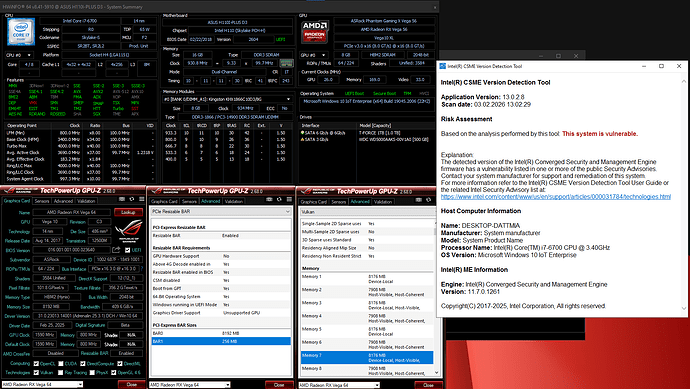Screen dimensions: 690x389
Task: Switch to Validation tab in right GPU-Z window
Action: coord(383,202)
